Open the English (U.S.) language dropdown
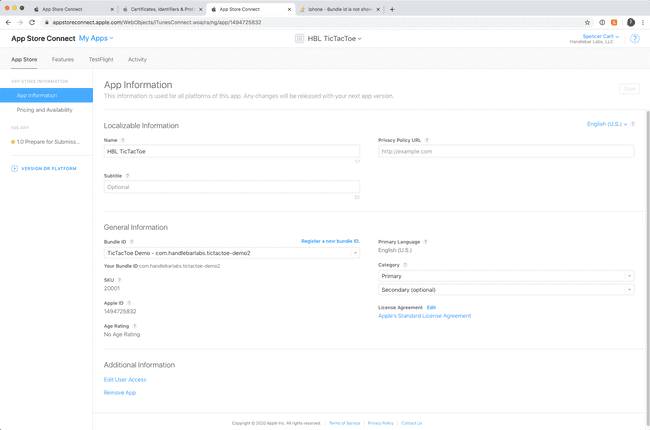 [607, 124]
